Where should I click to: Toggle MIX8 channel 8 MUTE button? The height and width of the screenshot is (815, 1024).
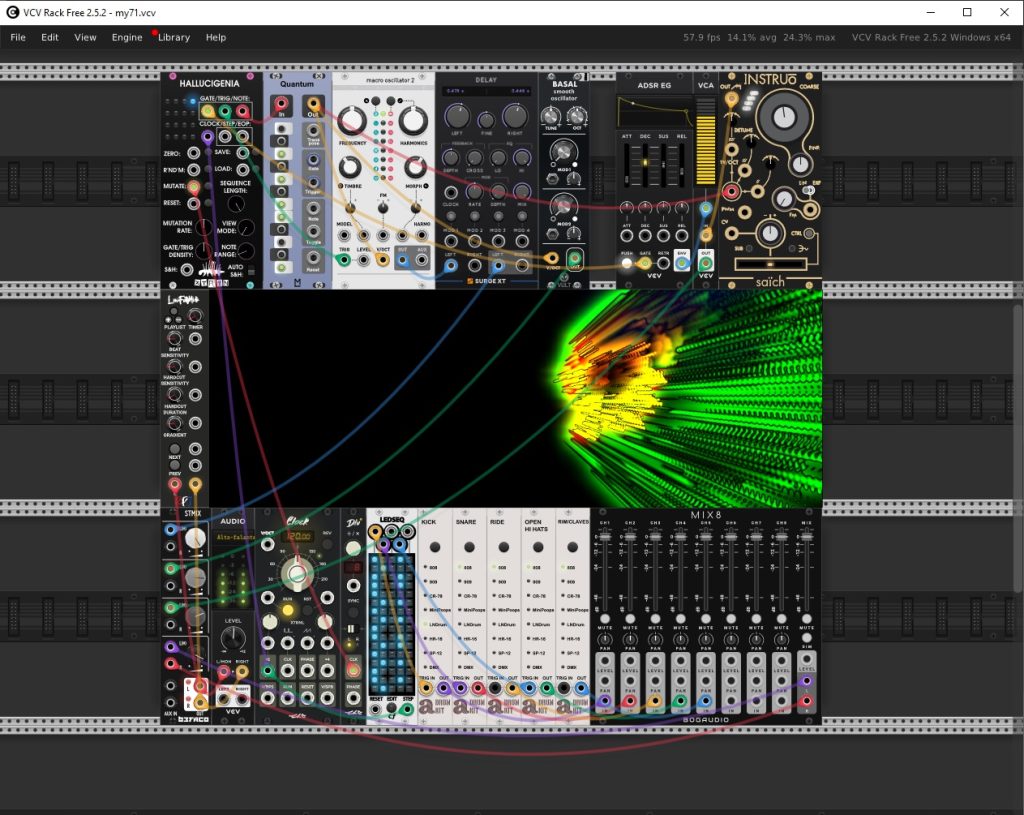tap(782, 618)
